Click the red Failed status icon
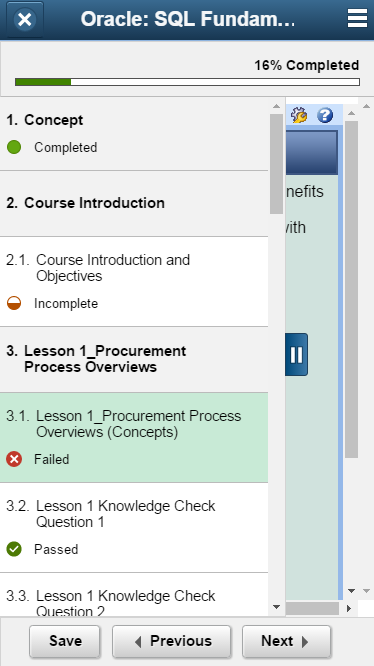 click(x=14, y=459)
